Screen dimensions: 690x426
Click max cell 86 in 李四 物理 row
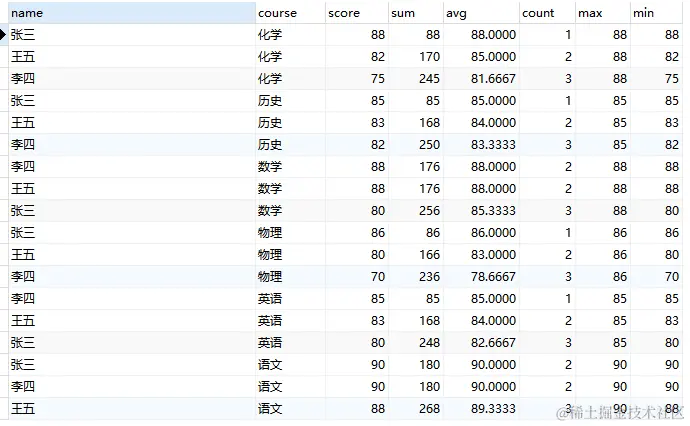click(x=602, y=277)
